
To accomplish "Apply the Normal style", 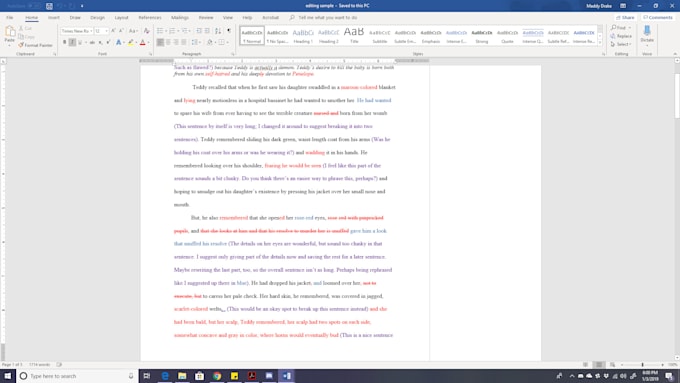I will (252, 36).
